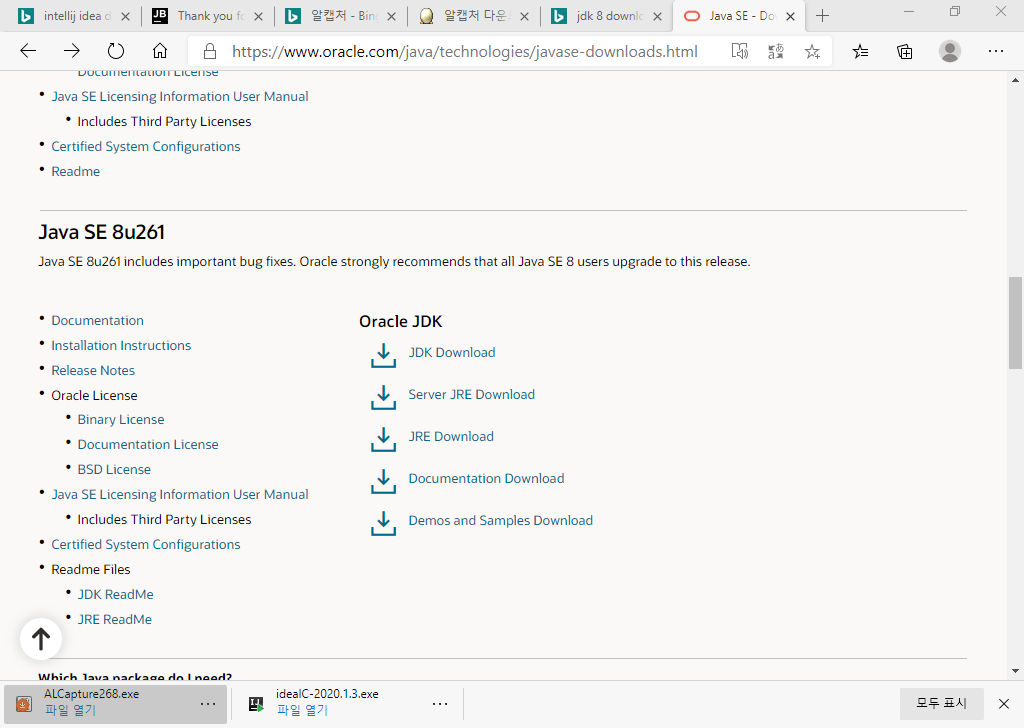Click the idealC-2020.1.3.exe file icon
Viewport: 1024px width, 728px height.
click(256, 704)
